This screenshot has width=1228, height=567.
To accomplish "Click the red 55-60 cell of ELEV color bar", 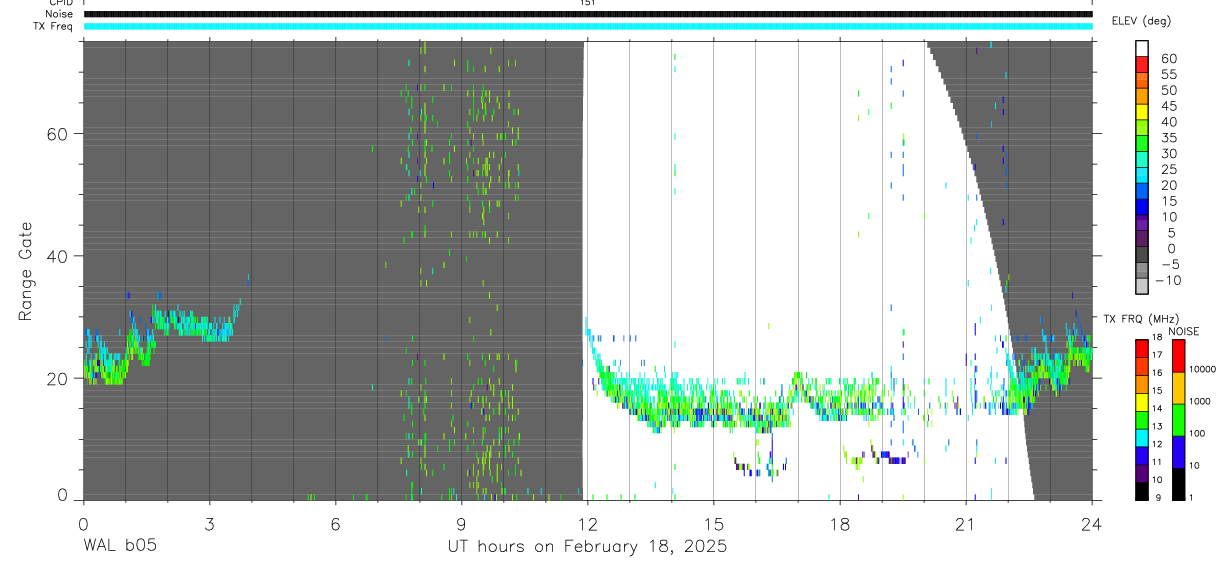I will pos(1142,66).
